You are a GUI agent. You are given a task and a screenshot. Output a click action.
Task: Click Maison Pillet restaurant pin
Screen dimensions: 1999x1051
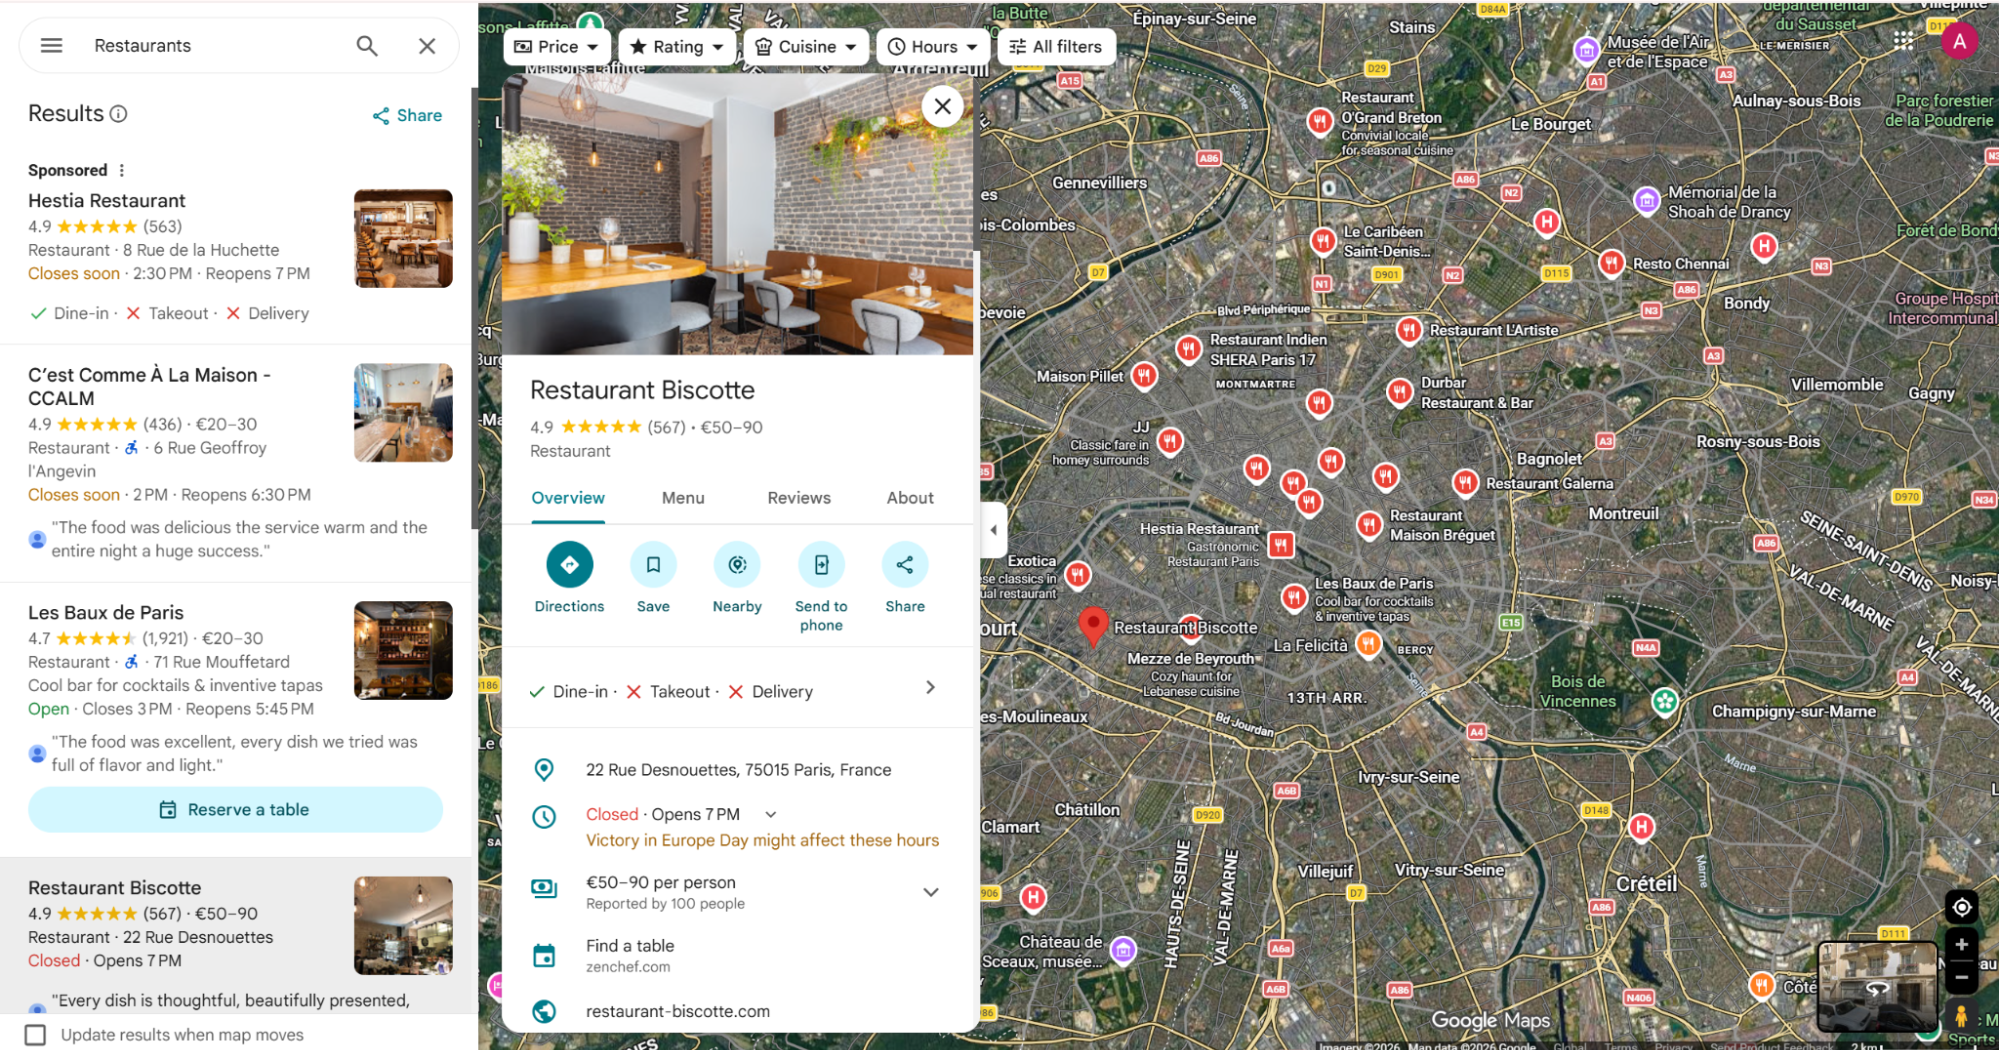(1144, 376)
